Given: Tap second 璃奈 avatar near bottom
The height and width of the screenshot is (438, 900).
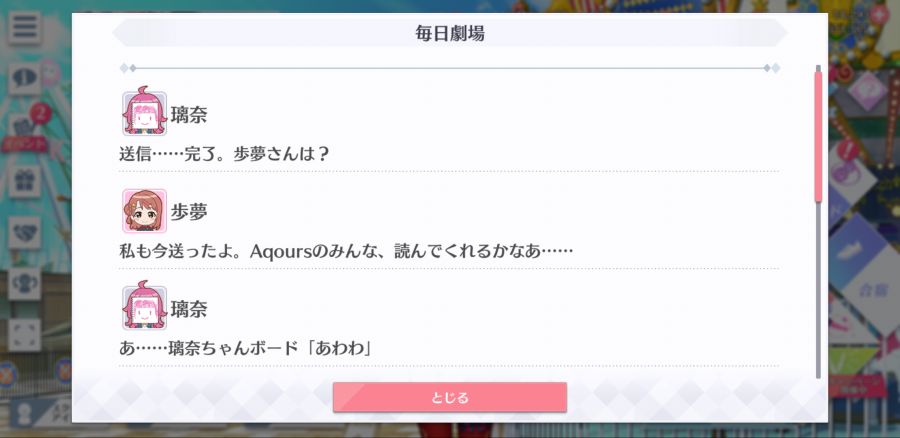Looking at the screenshot, I should tap(144, 307).
